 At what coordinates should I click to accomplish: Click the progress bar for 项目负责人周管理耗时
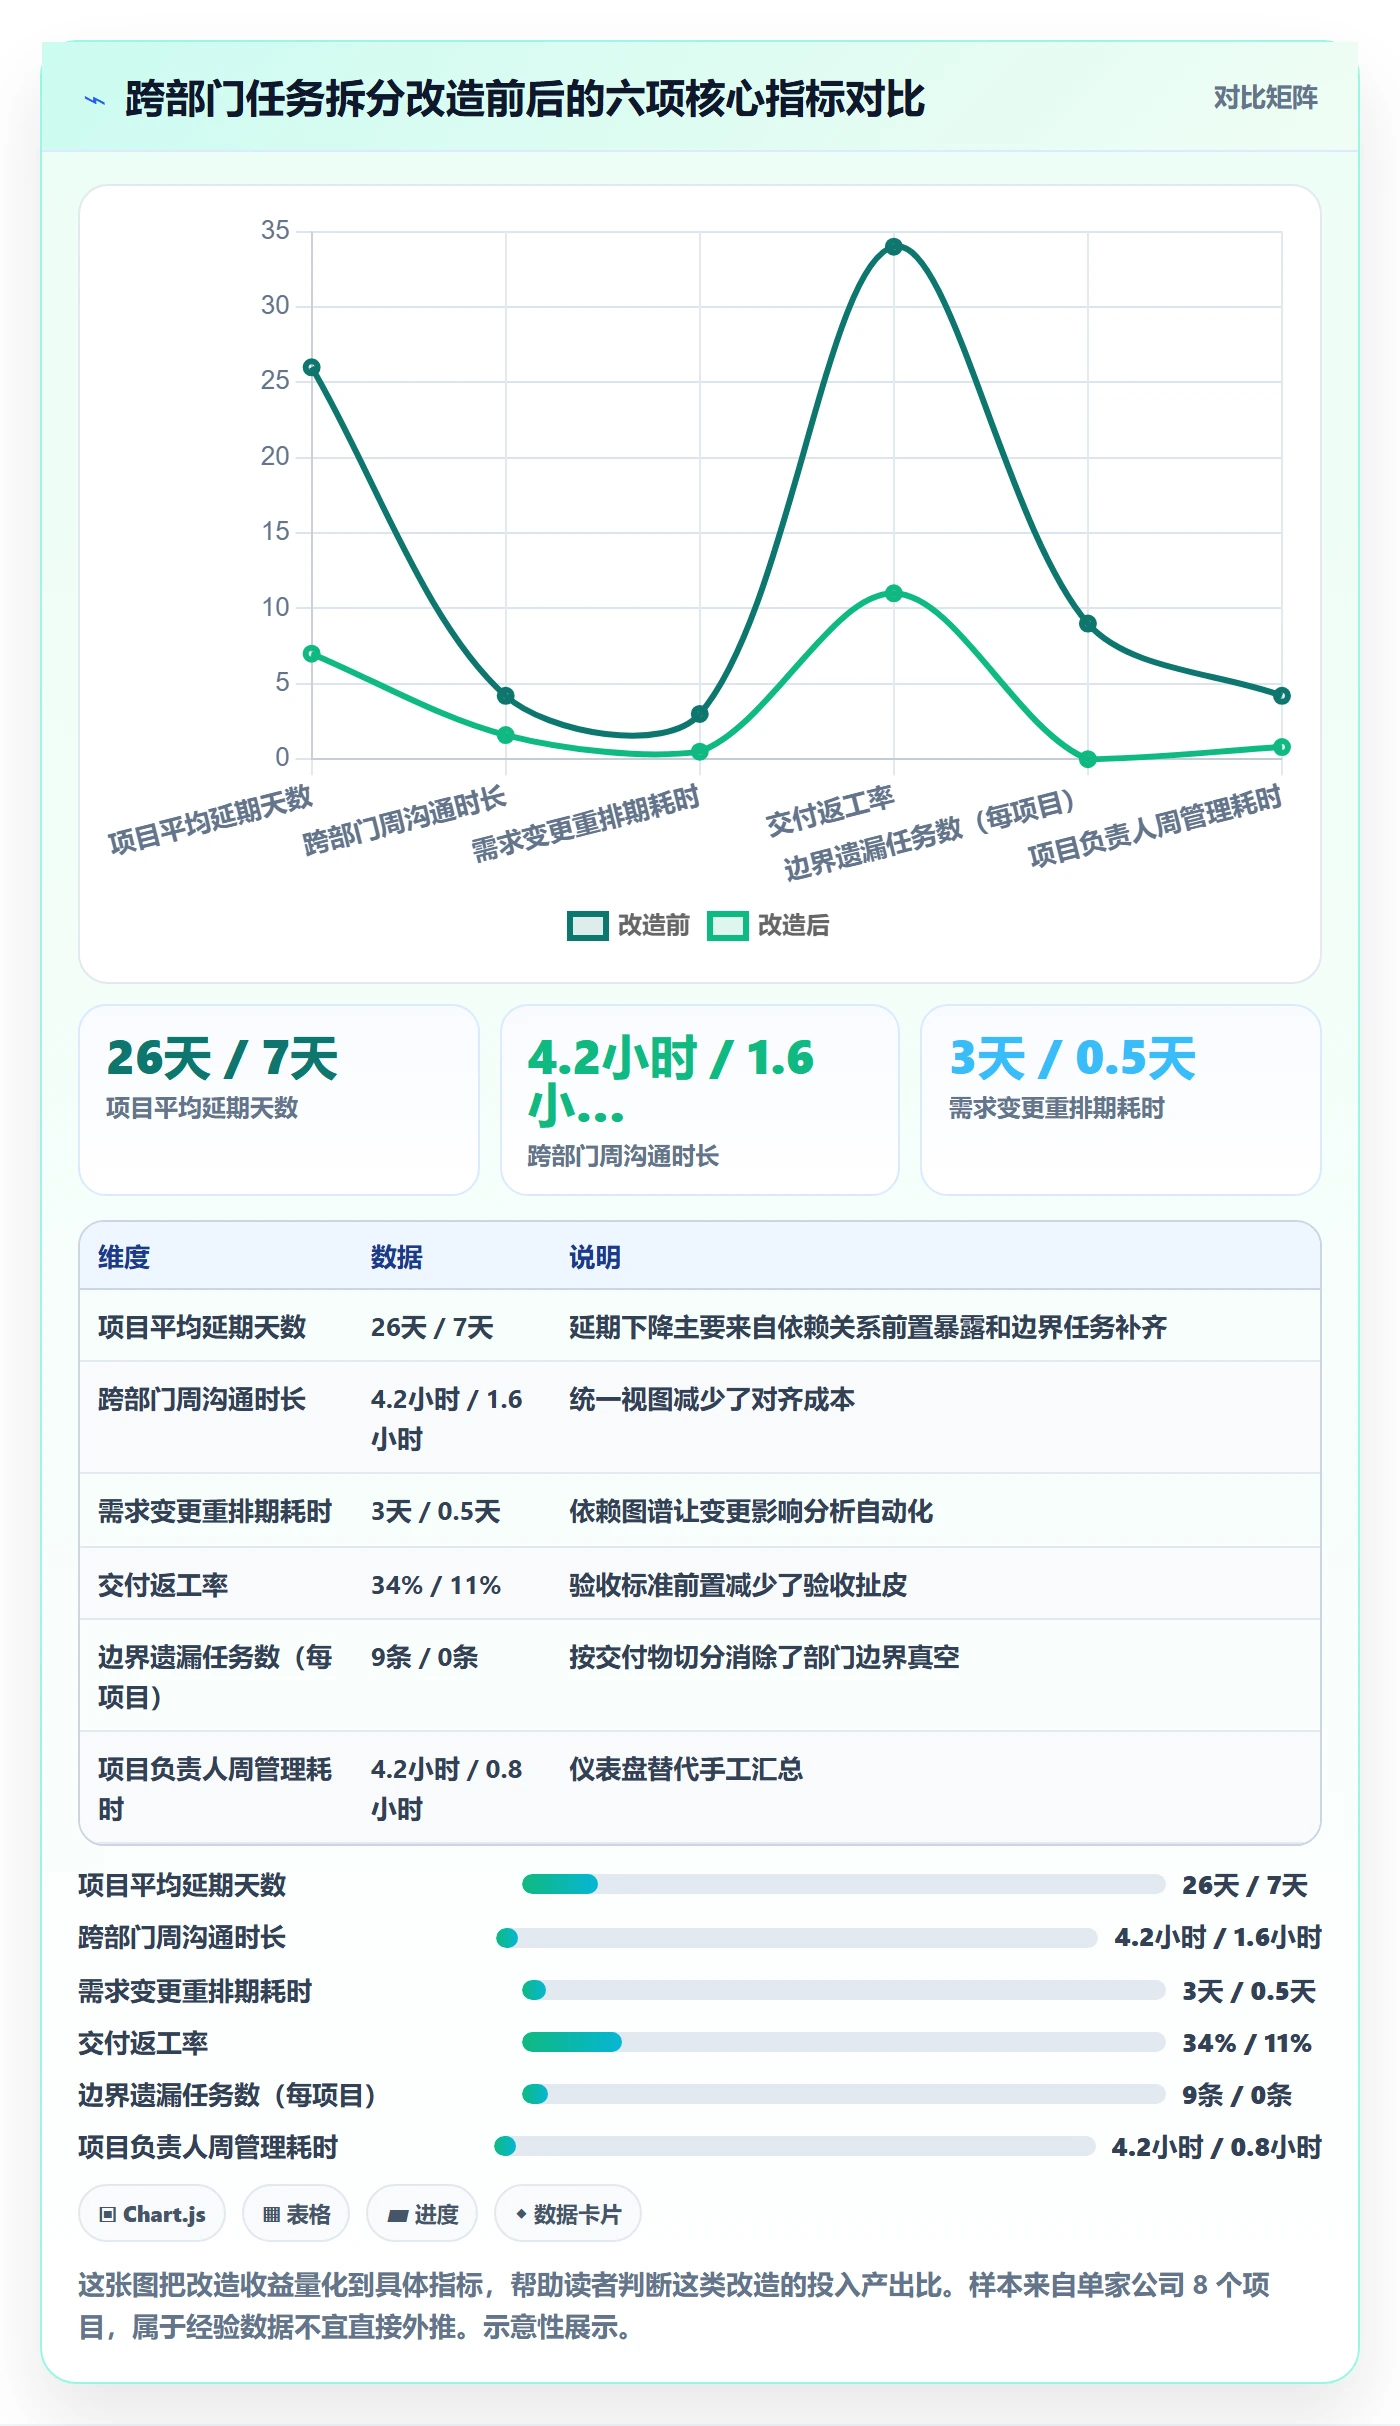[x=795, y=2146]
